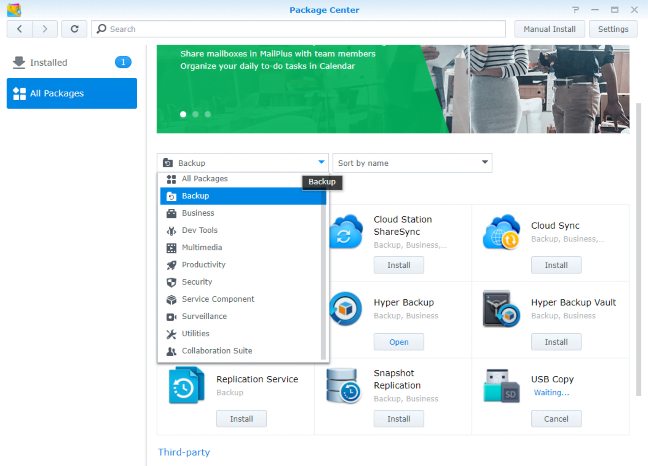The width and height of the screenshot is (648, 466).
Task: Click in the Search input field
Action: [x=300, y=29]
